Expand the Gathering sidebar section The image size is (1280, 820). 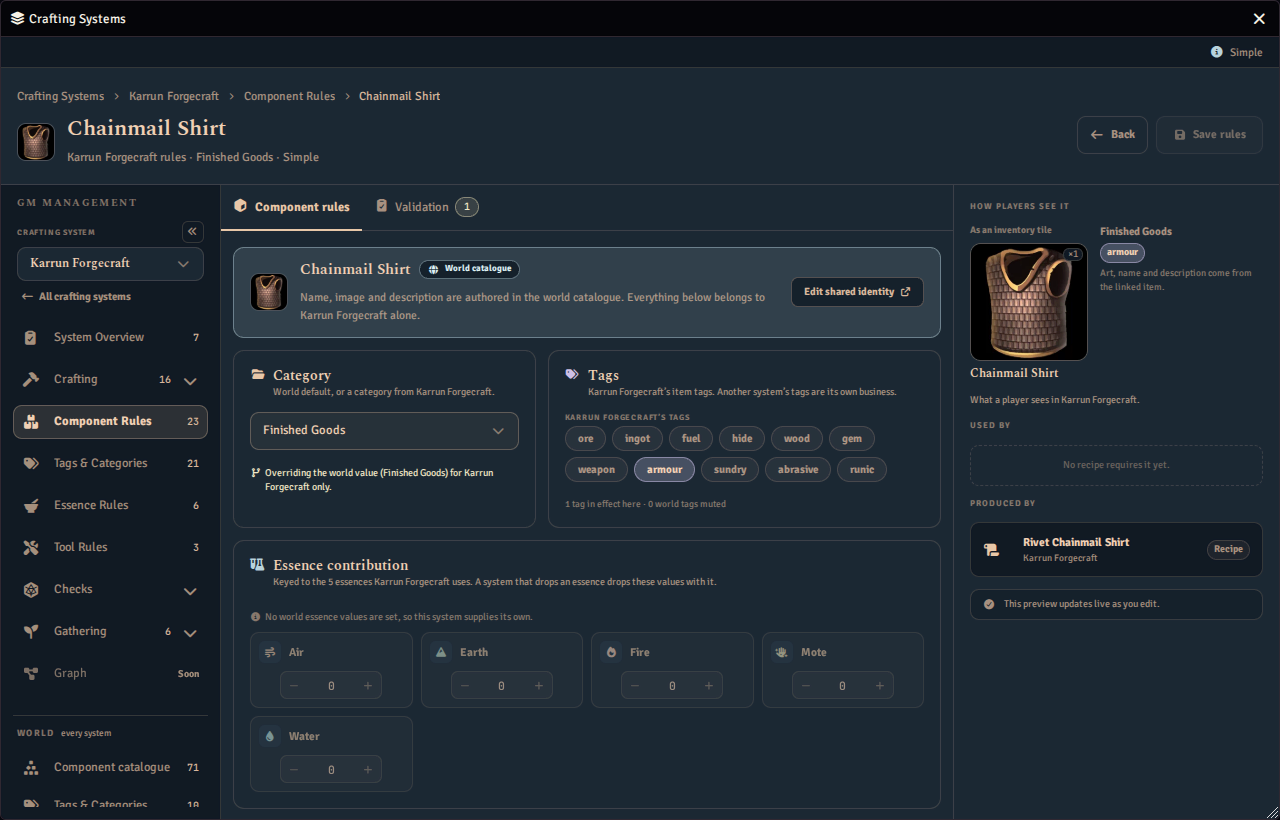pos(191,633)
